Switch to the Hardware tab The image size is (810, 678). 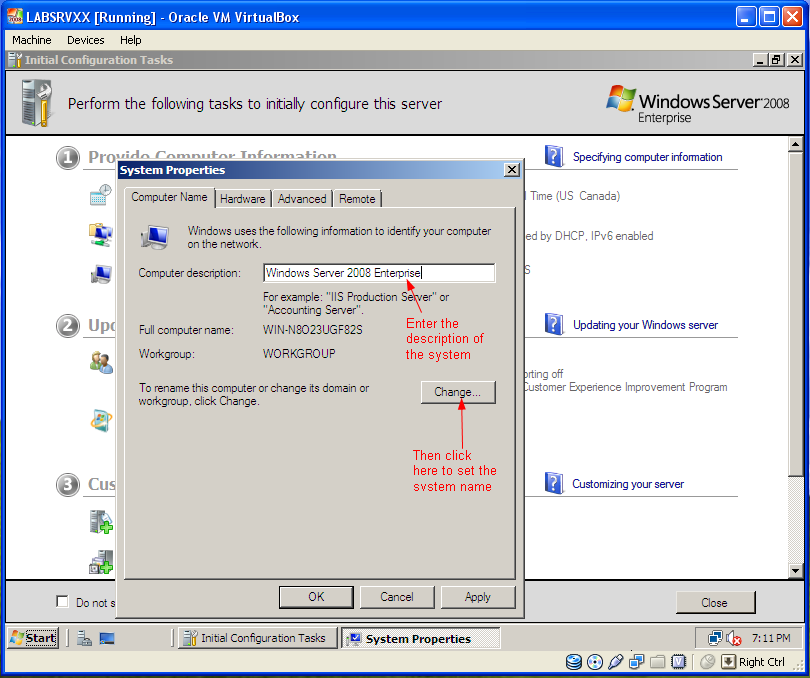(x=243, y=199)
